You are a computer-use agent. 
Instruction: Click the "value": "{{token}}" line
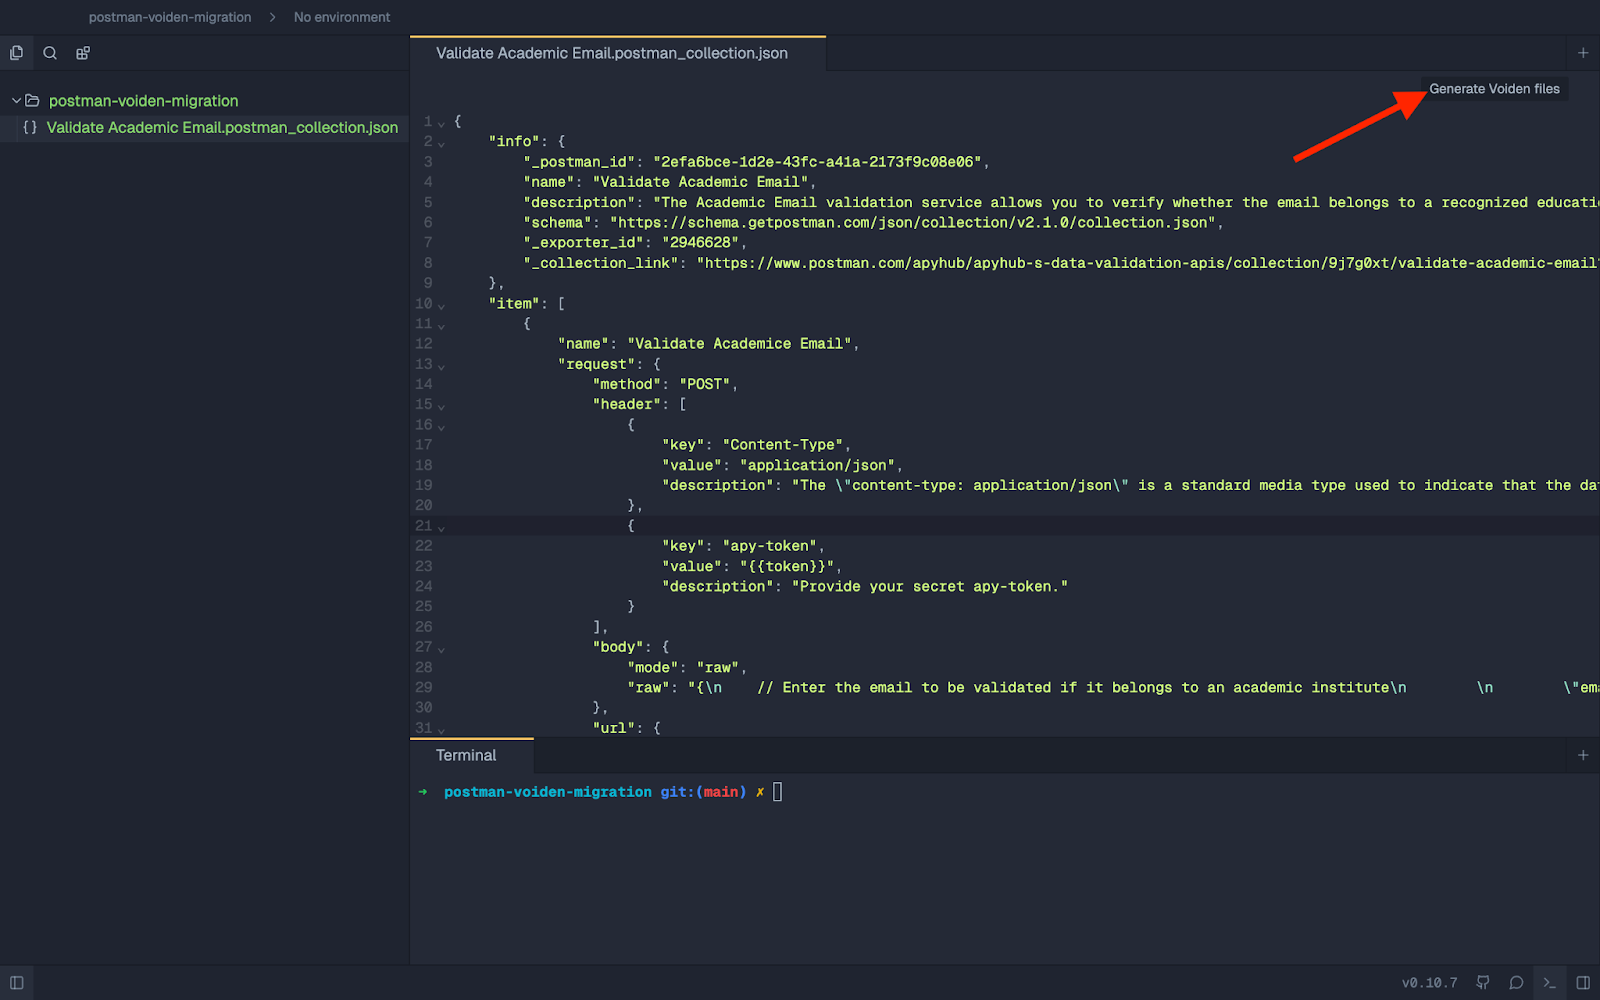pos(751,566)
